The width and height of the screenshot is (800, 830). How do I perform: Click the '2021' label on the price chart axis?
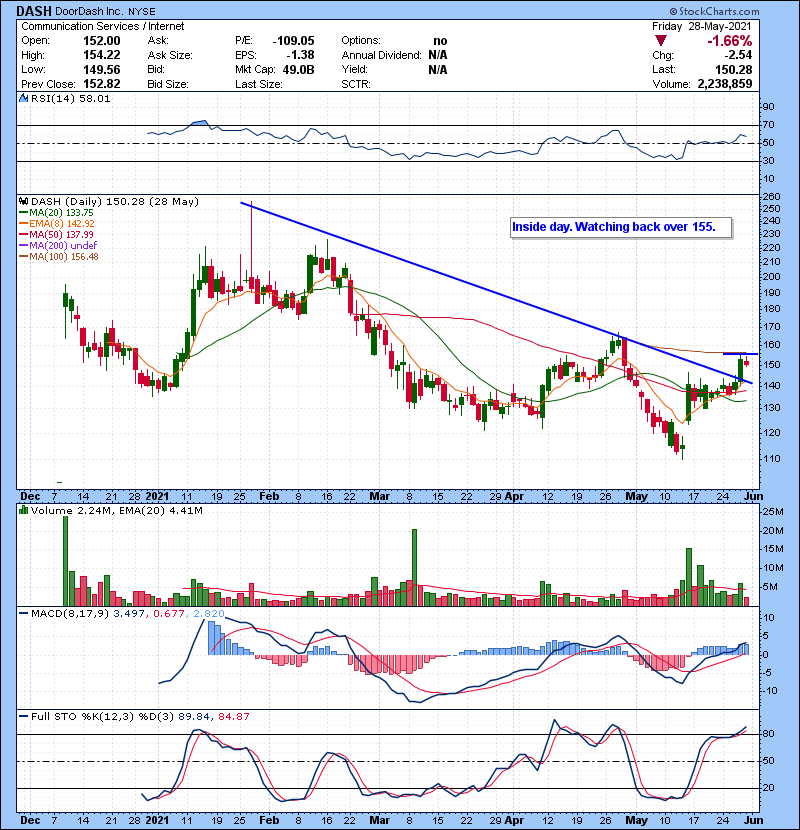click(x=157, y=497)
